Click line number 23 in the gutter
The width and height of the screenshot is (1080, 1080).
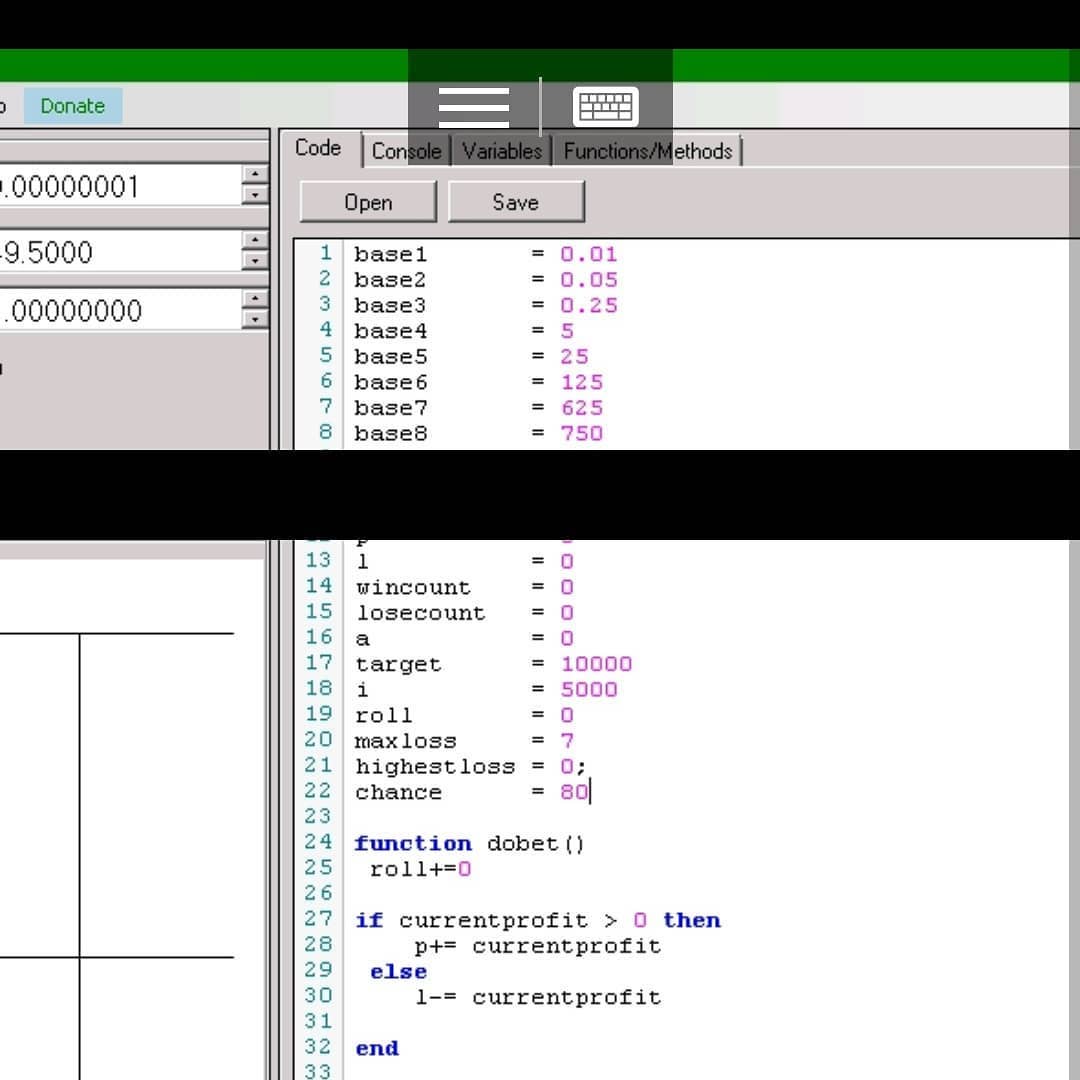point(318,816)
